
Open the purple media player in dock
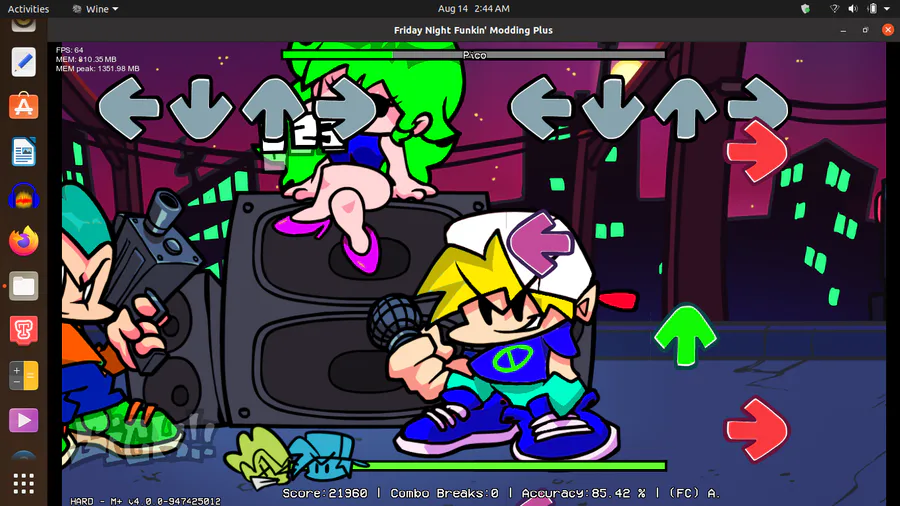tap(24, 420)
